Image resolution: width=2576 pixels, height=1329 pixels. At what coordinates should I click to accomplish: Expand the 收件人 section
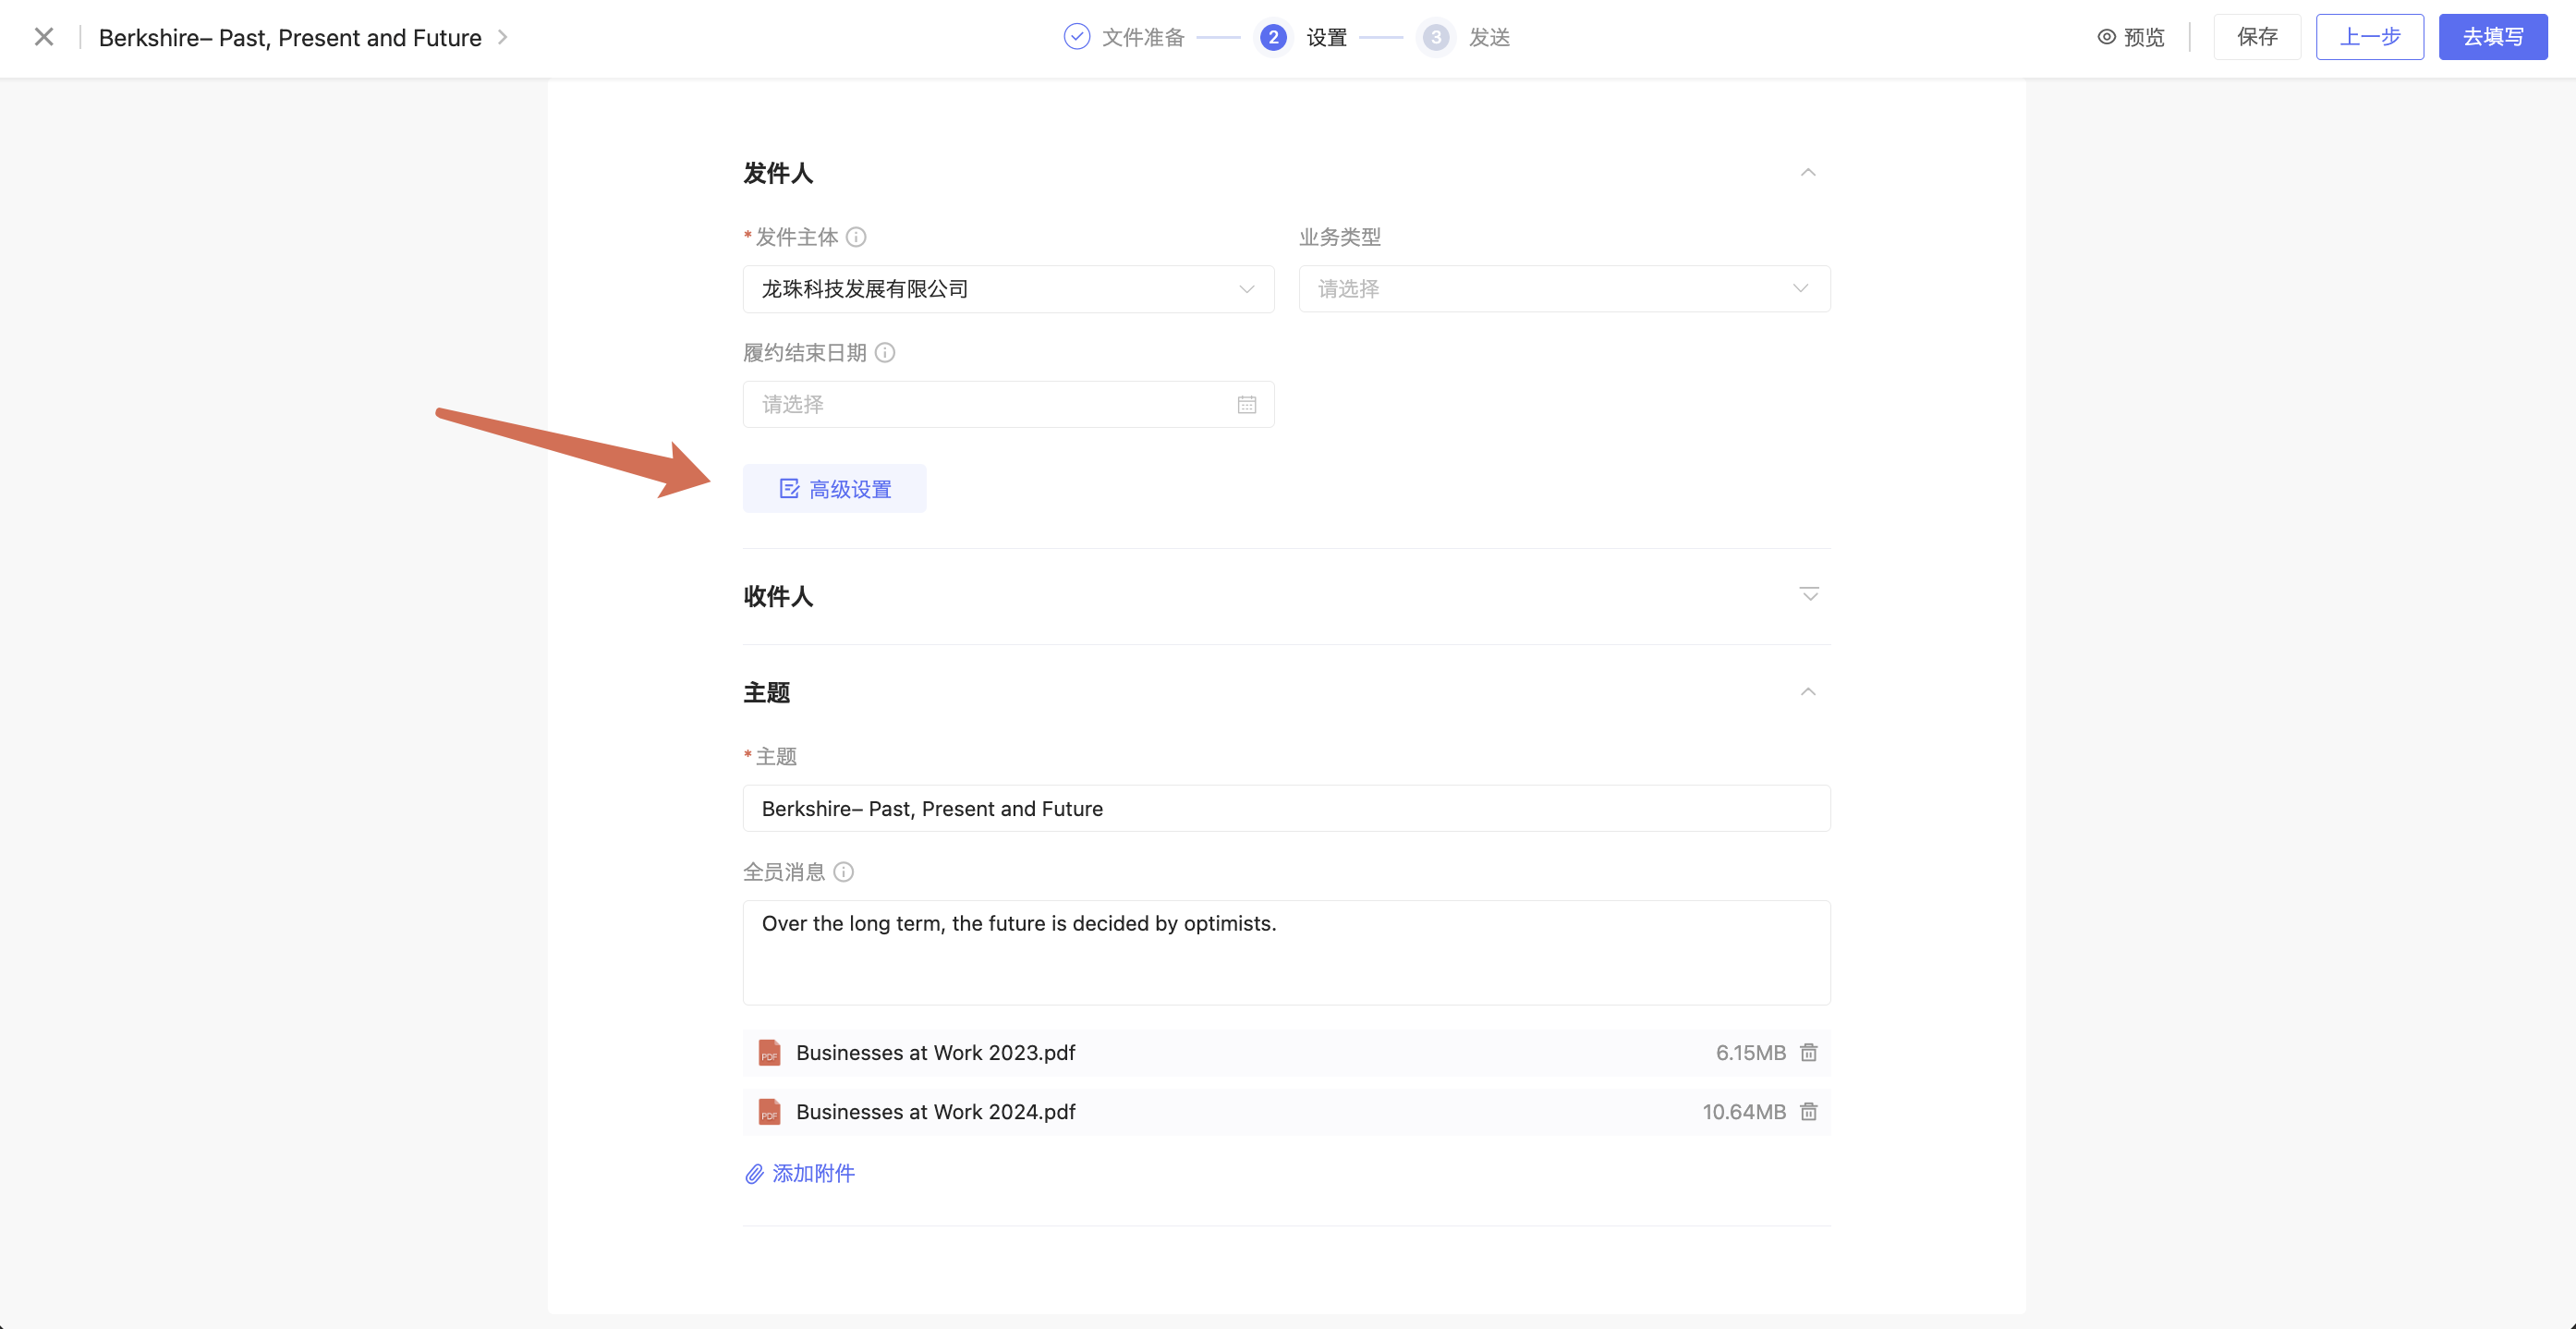[x=1809, y=595]
